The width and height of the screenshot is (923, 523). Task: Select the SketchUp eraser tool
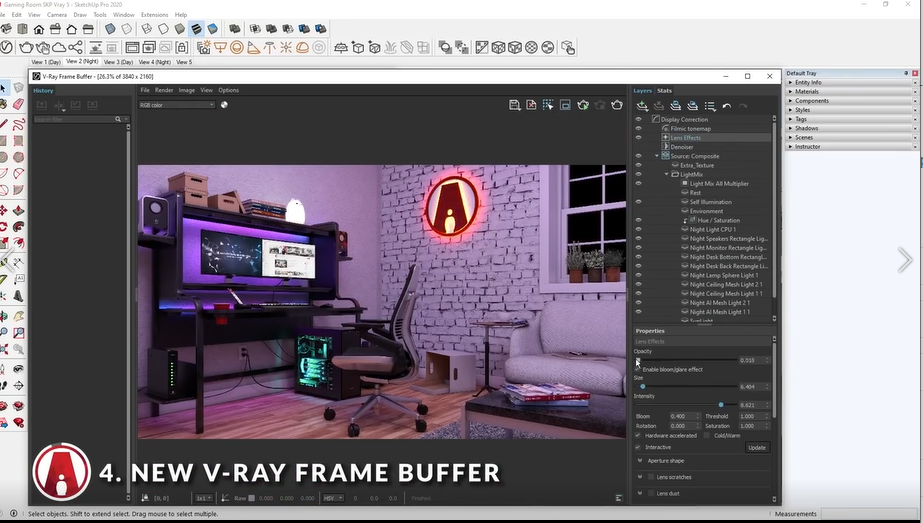point(18,104)
